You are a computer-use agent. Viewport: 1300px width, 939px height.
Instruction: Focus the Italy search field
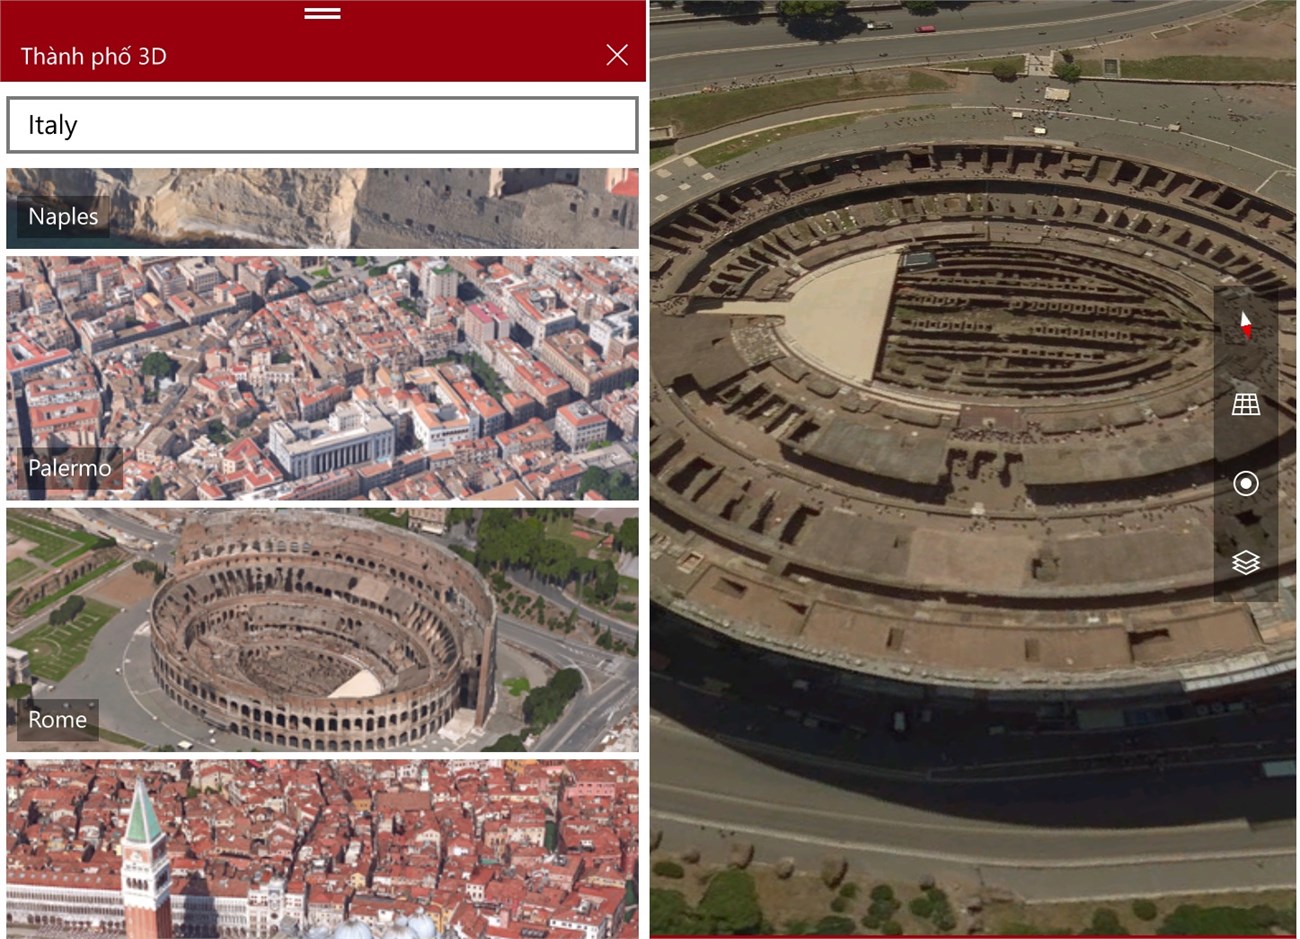click(322, 125)
